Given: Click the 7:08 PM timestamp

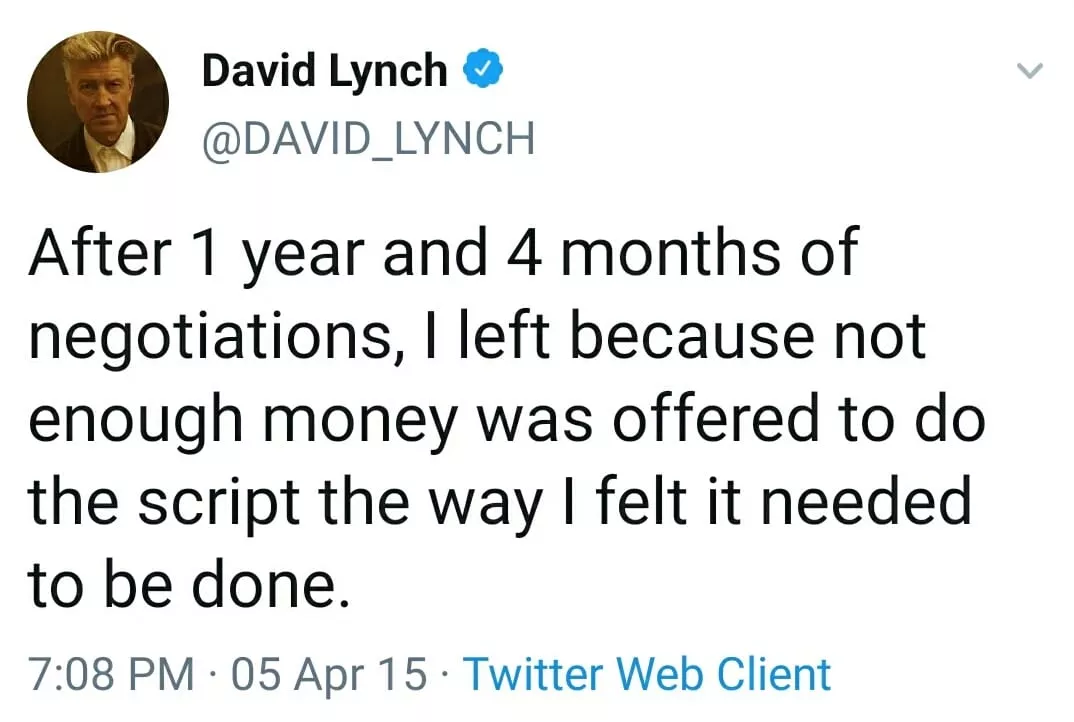Looking at the screenshot, I should click(x=111, y=673).
